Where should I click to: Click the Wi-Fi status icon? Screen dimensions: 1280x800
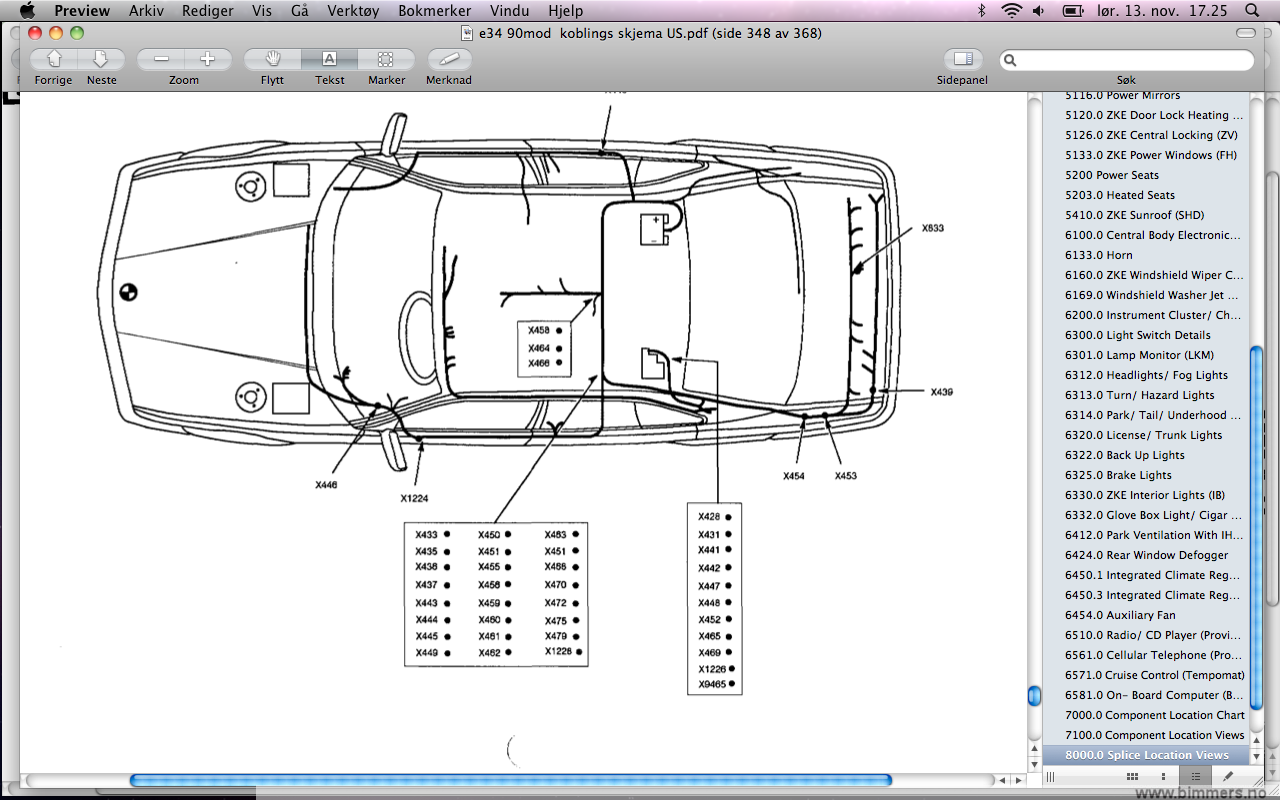pos(1012,11)
